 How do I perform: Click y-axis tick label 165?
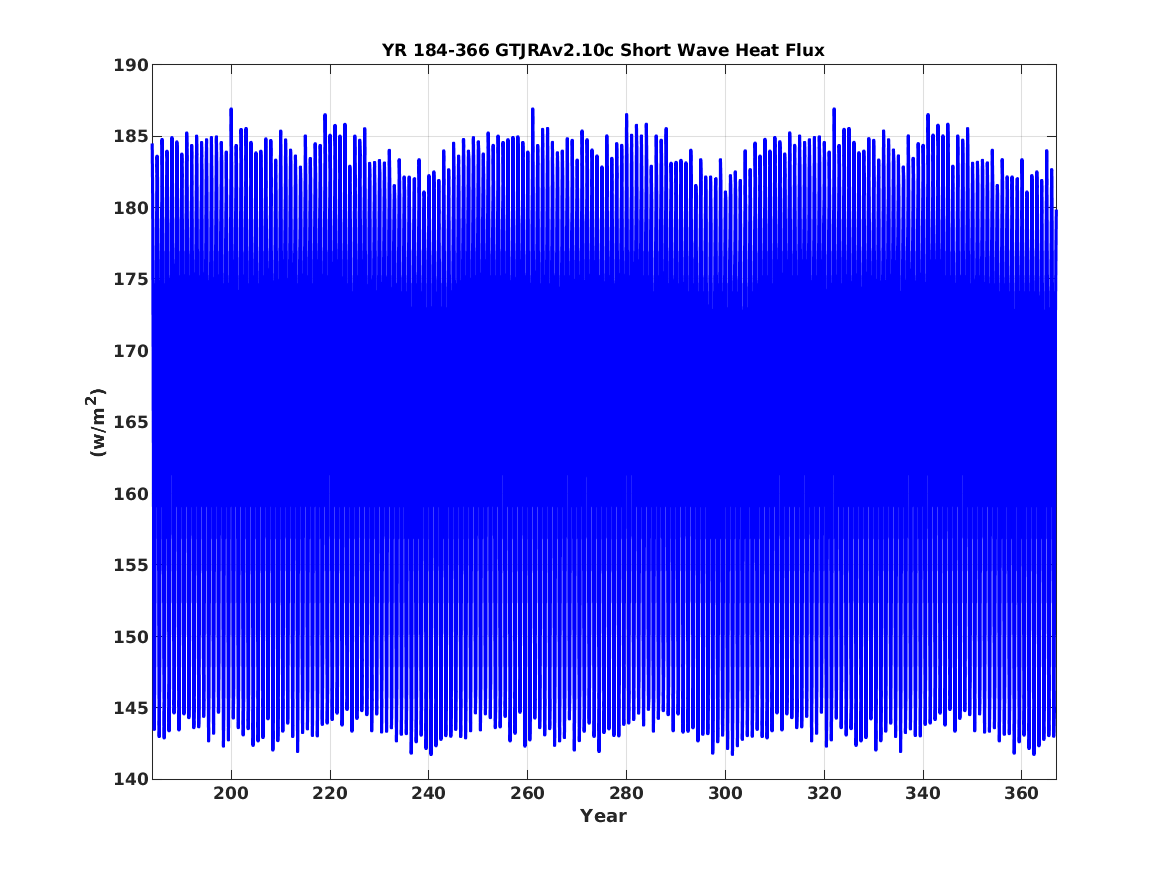pyautogui.click(x=130, y=422)
